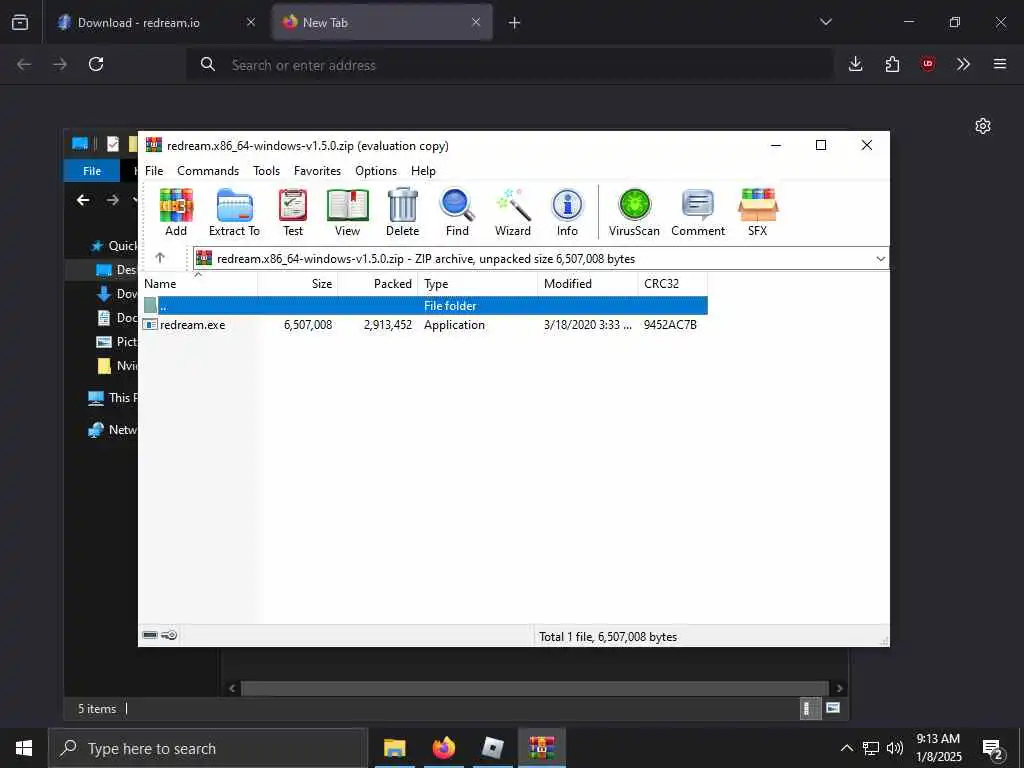
Task: Click the Add archive toolbar icon
Action: point(176,212)
